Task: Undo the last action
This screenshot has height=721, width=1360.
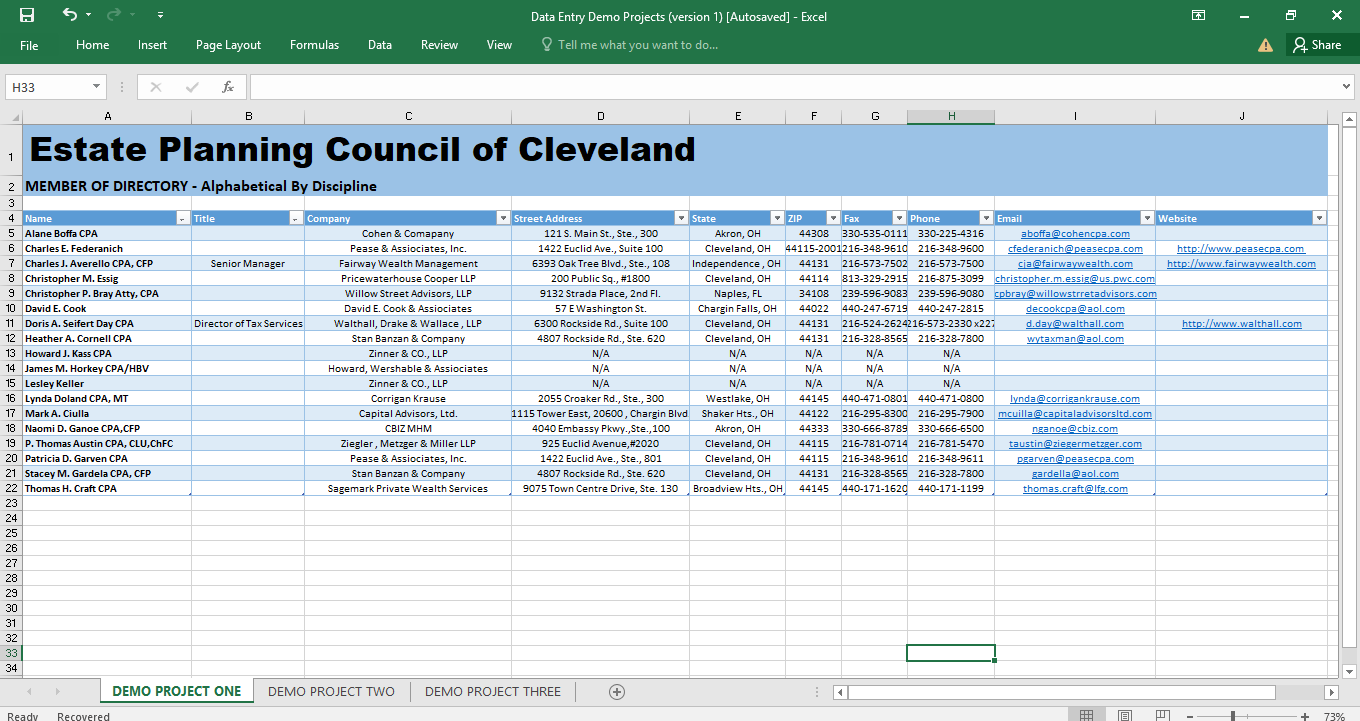Action: [69, 15]
